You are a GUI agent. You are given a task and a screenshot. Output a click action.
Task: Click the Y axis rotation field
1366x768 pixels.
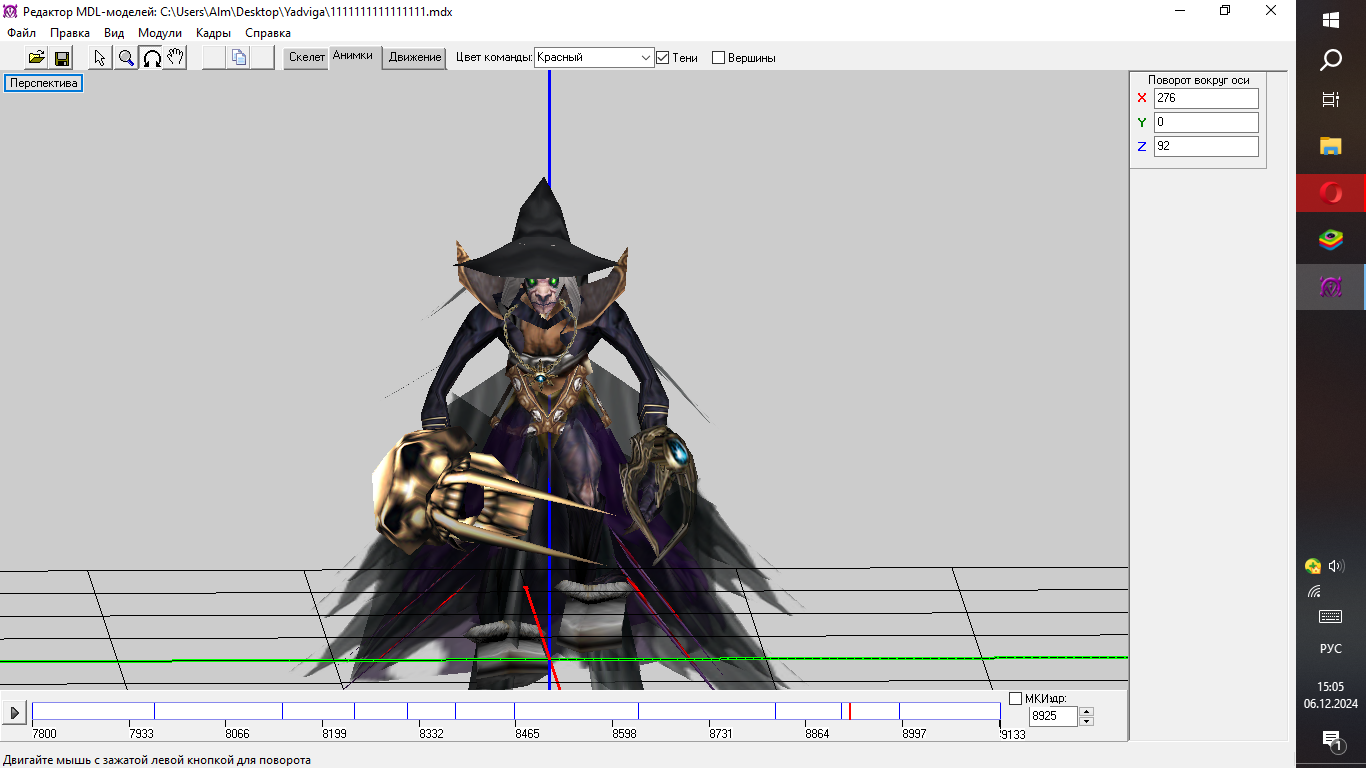coord(1206,122)
